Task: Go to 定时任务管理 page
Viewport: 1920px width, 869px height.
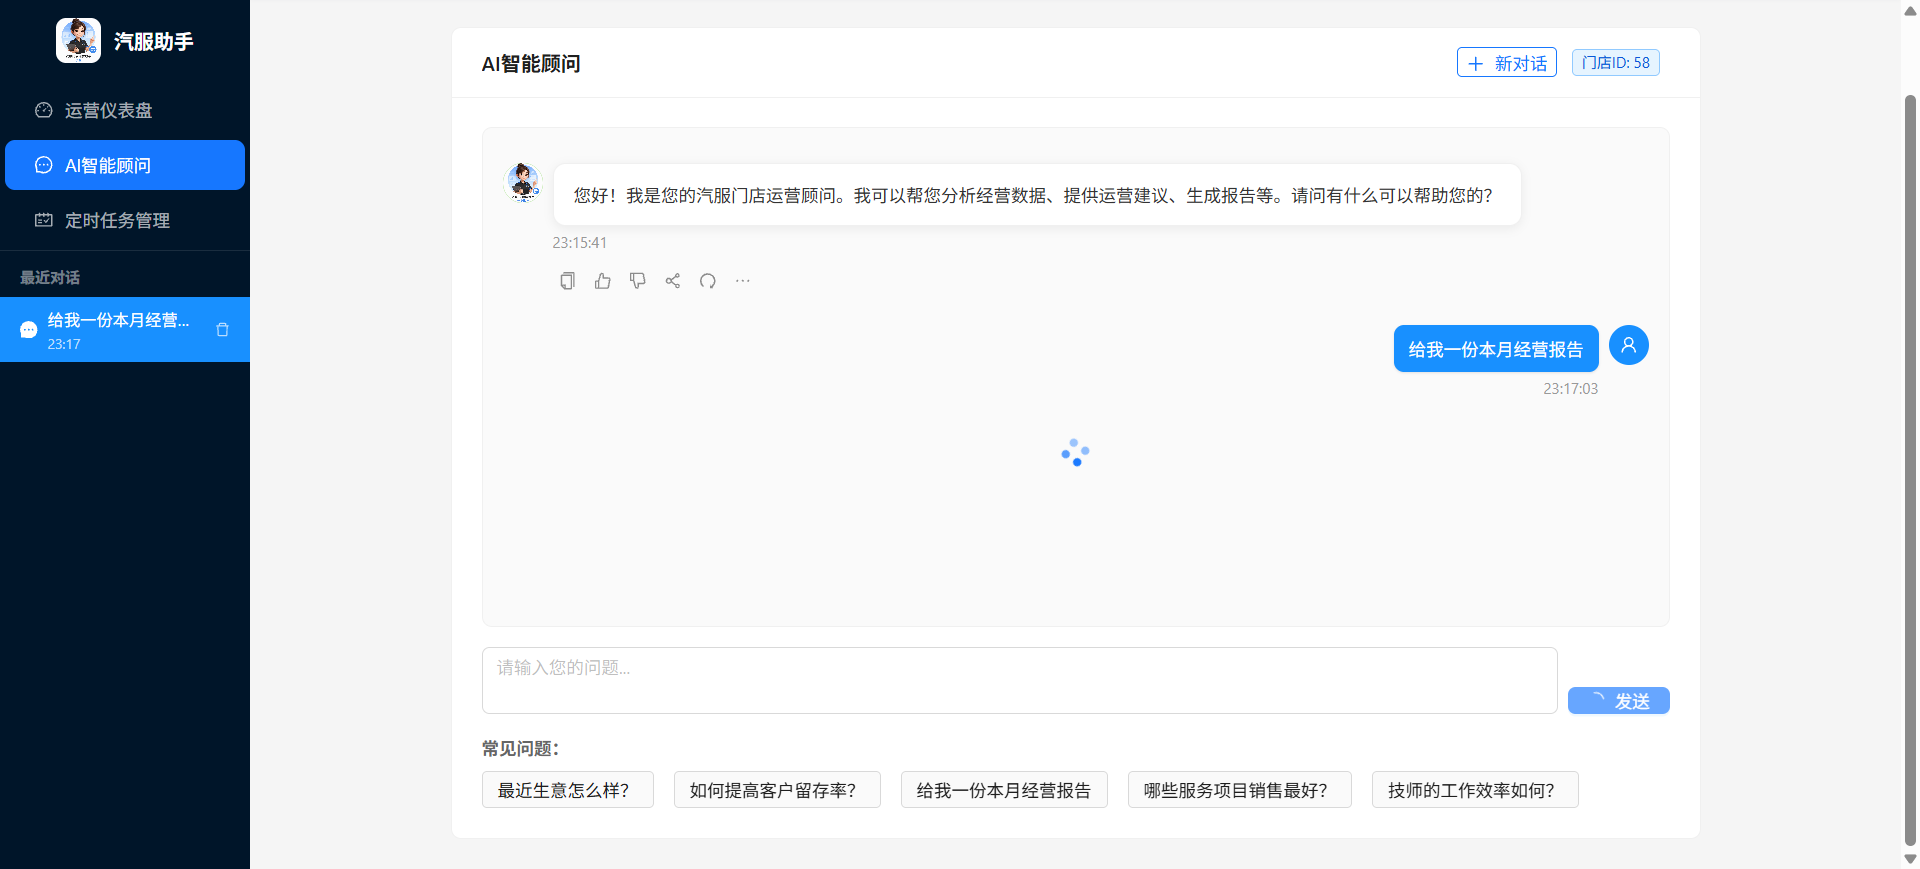Action: point(125,220)
